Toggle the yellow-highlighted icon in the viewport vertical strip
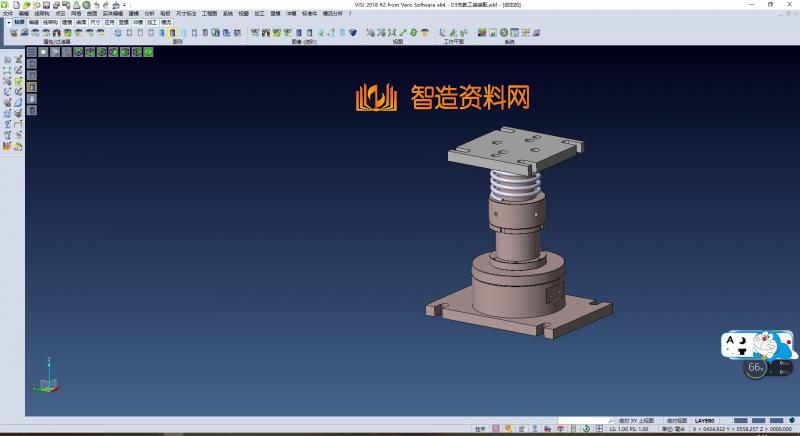This screenshot has height=436, width=800. (32, 87)
